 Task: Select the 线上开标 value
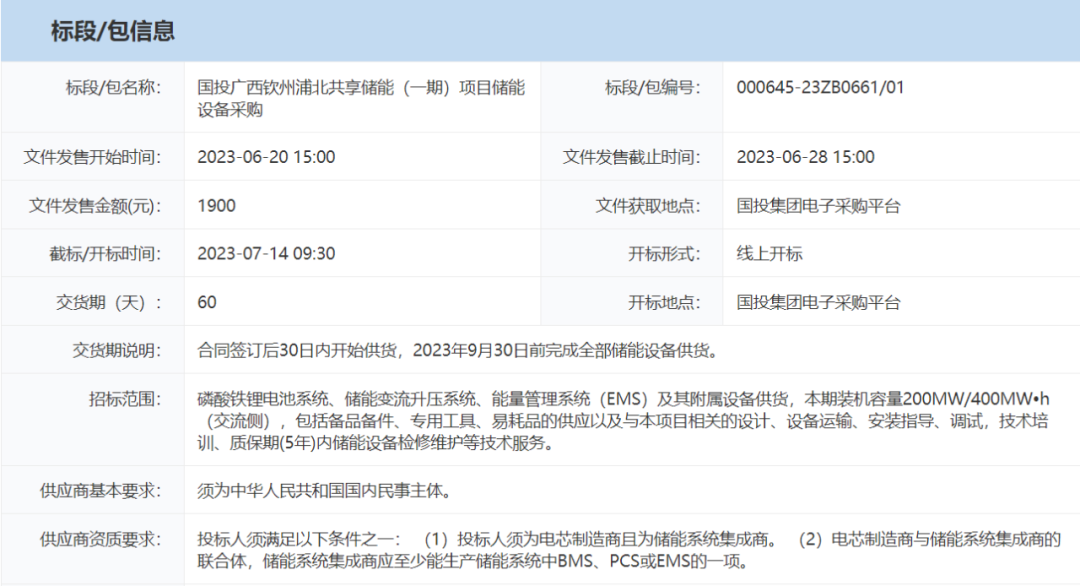coord(769,254)
